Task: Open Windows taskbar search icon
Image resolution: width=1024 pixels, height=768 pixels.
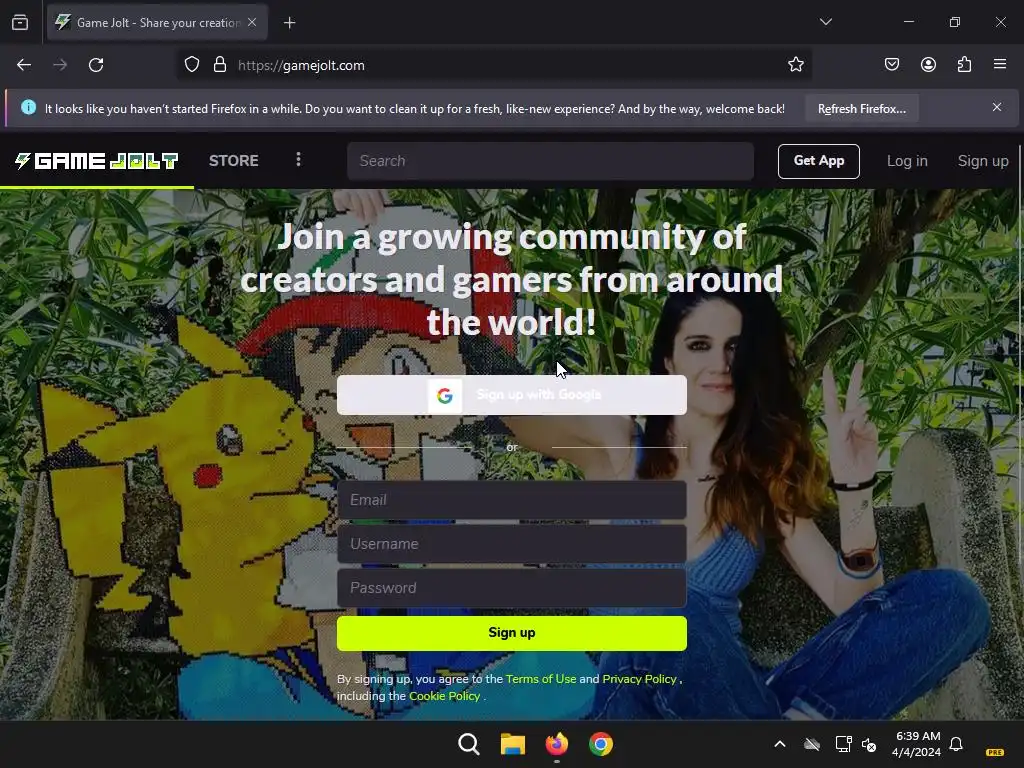Action: (468, 744)
